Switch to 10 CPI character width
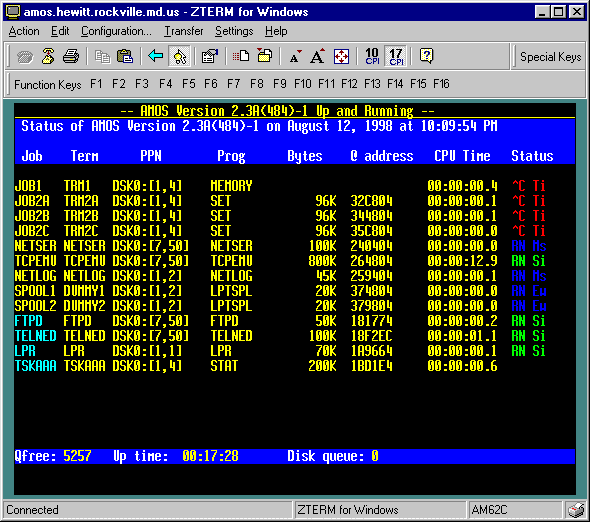Viewport: 590px width, 522px height. pyautogui.click(x=372, y=56)
